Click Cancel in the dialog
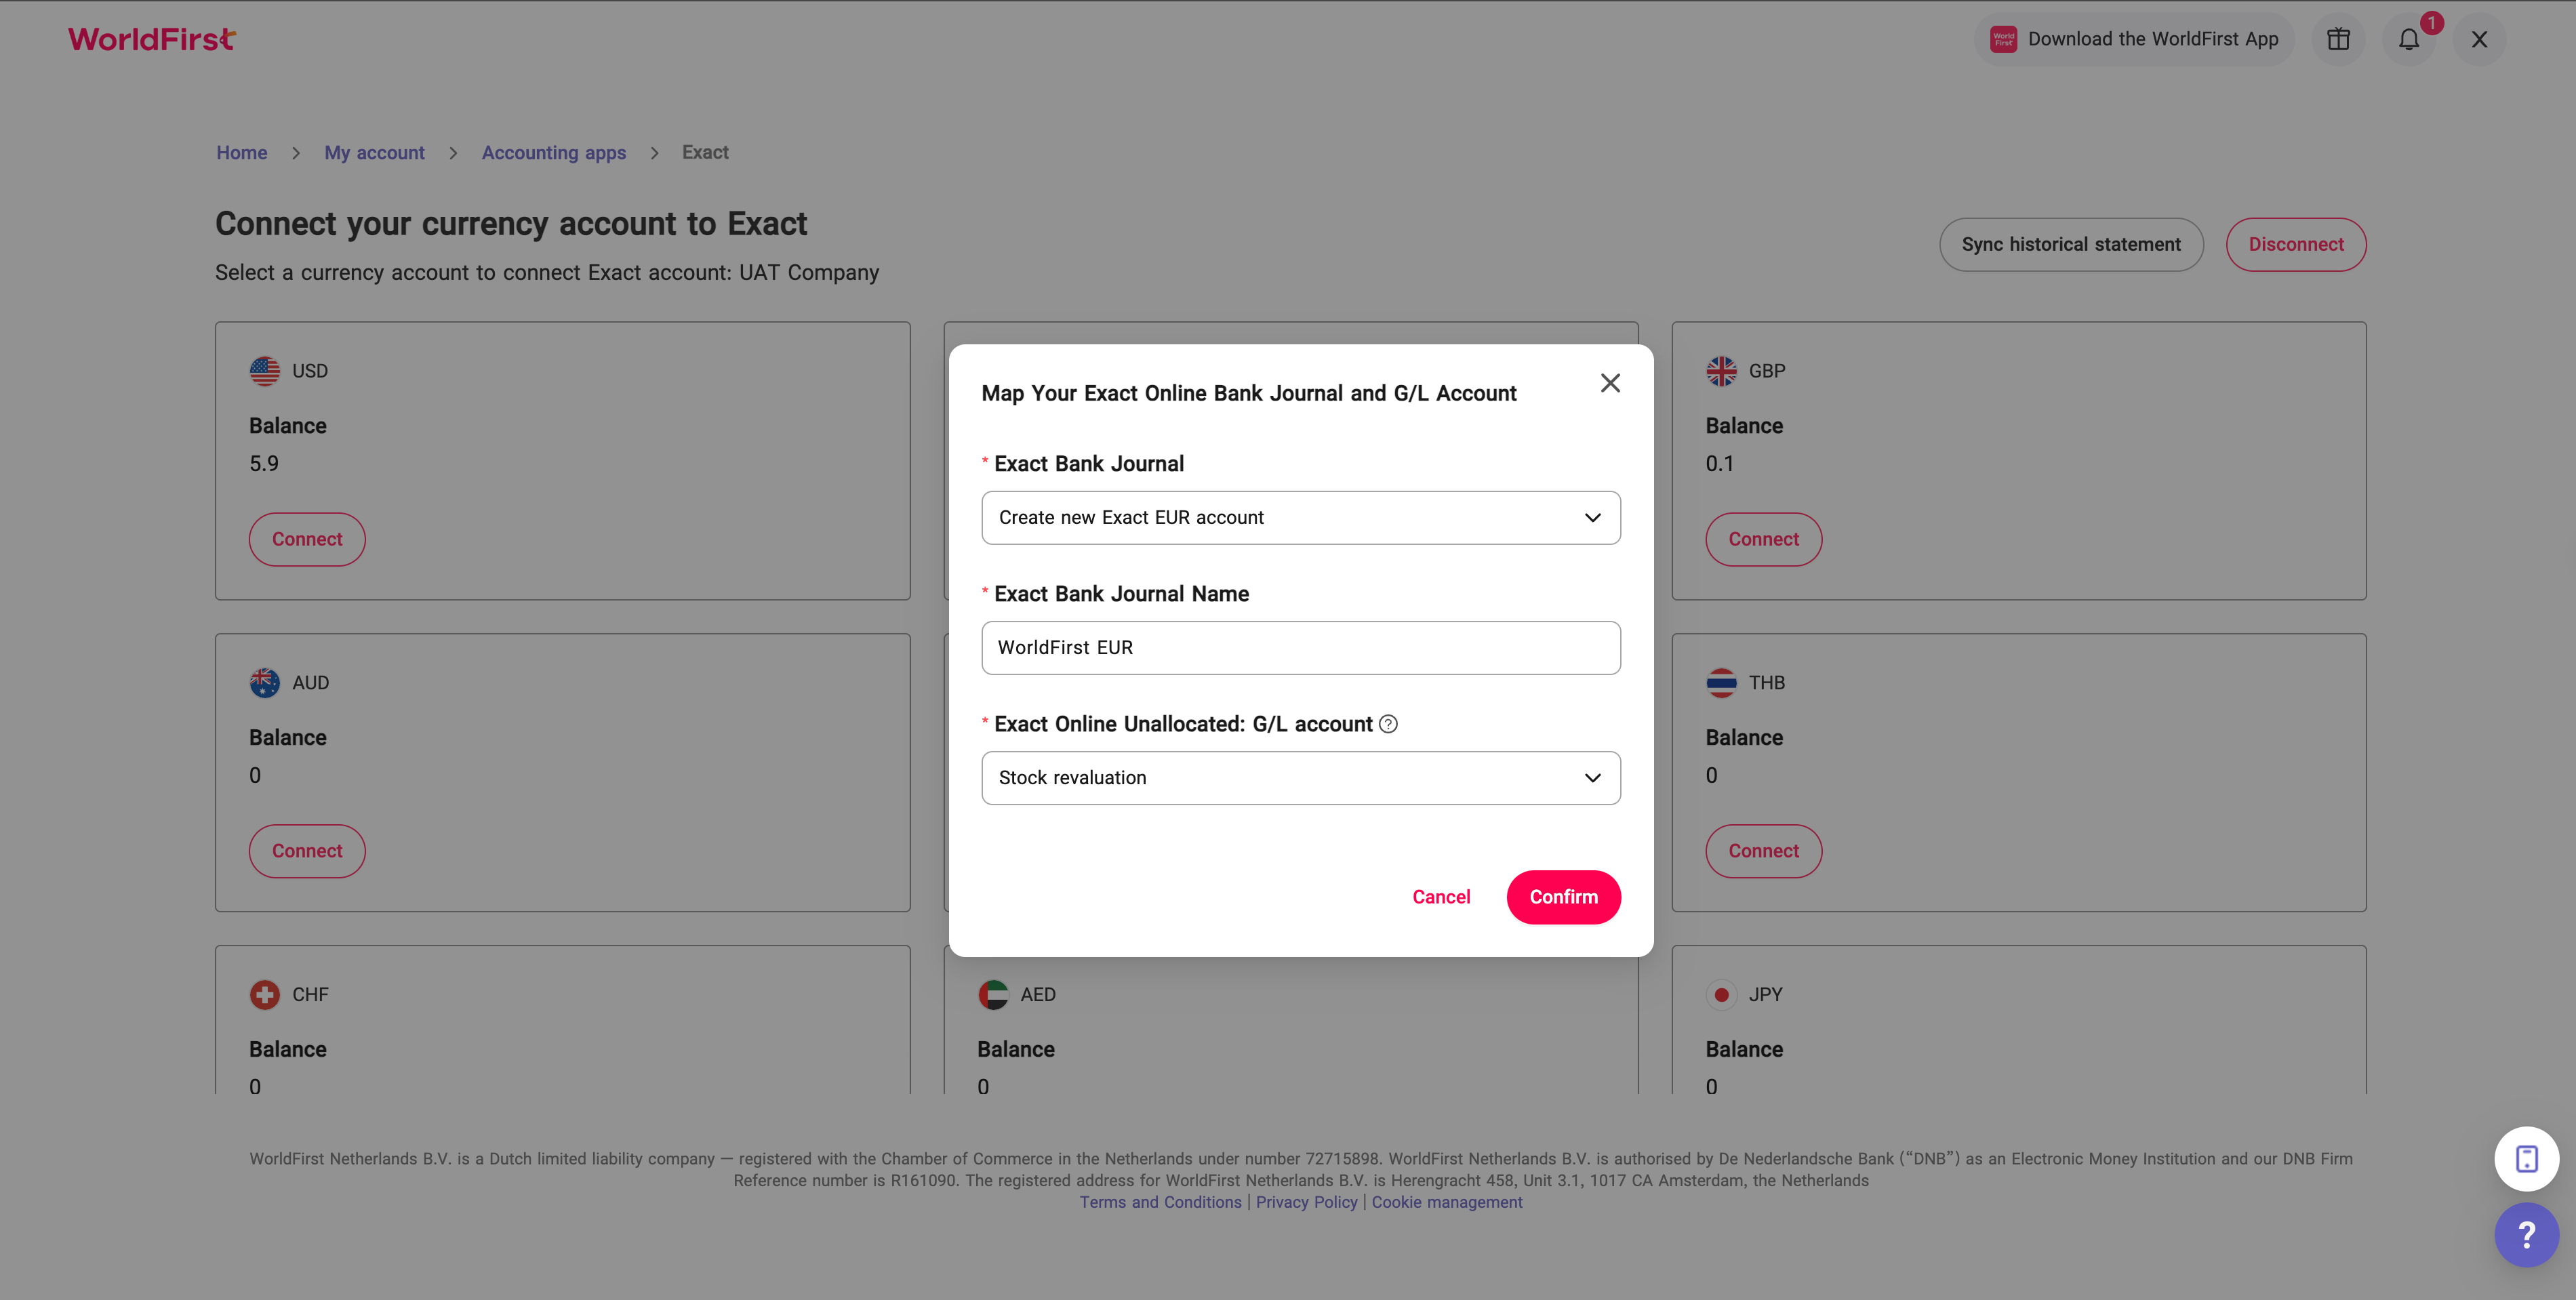This screenshot has width=2576, height=1300. 1440,896
